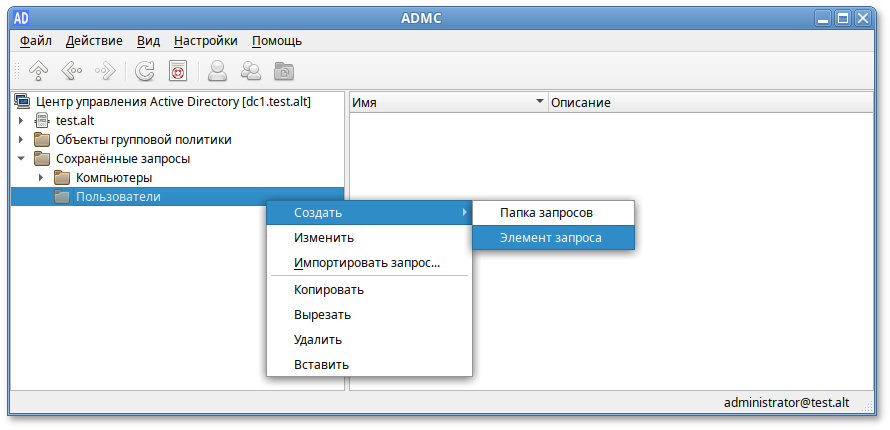Choose Изменить from the context menu
The width and height of the screenshot is (890, 430).
click(x=369, y=238)
